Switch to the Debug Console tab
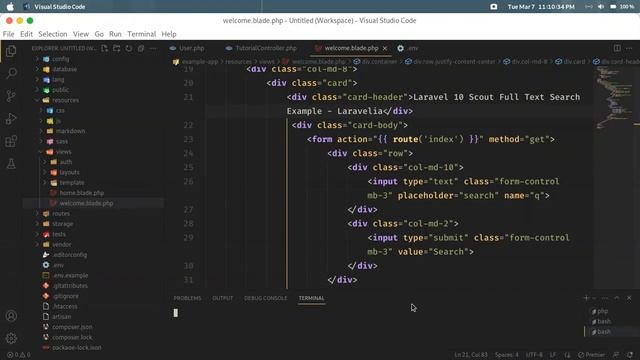The image size is (640, 360). click(x=265, y=298)
